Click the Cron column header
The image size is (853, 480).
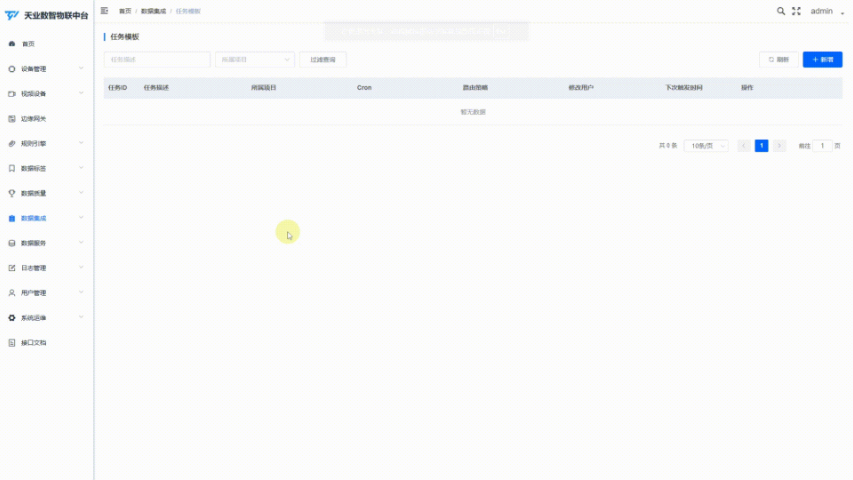pos(364,88)
